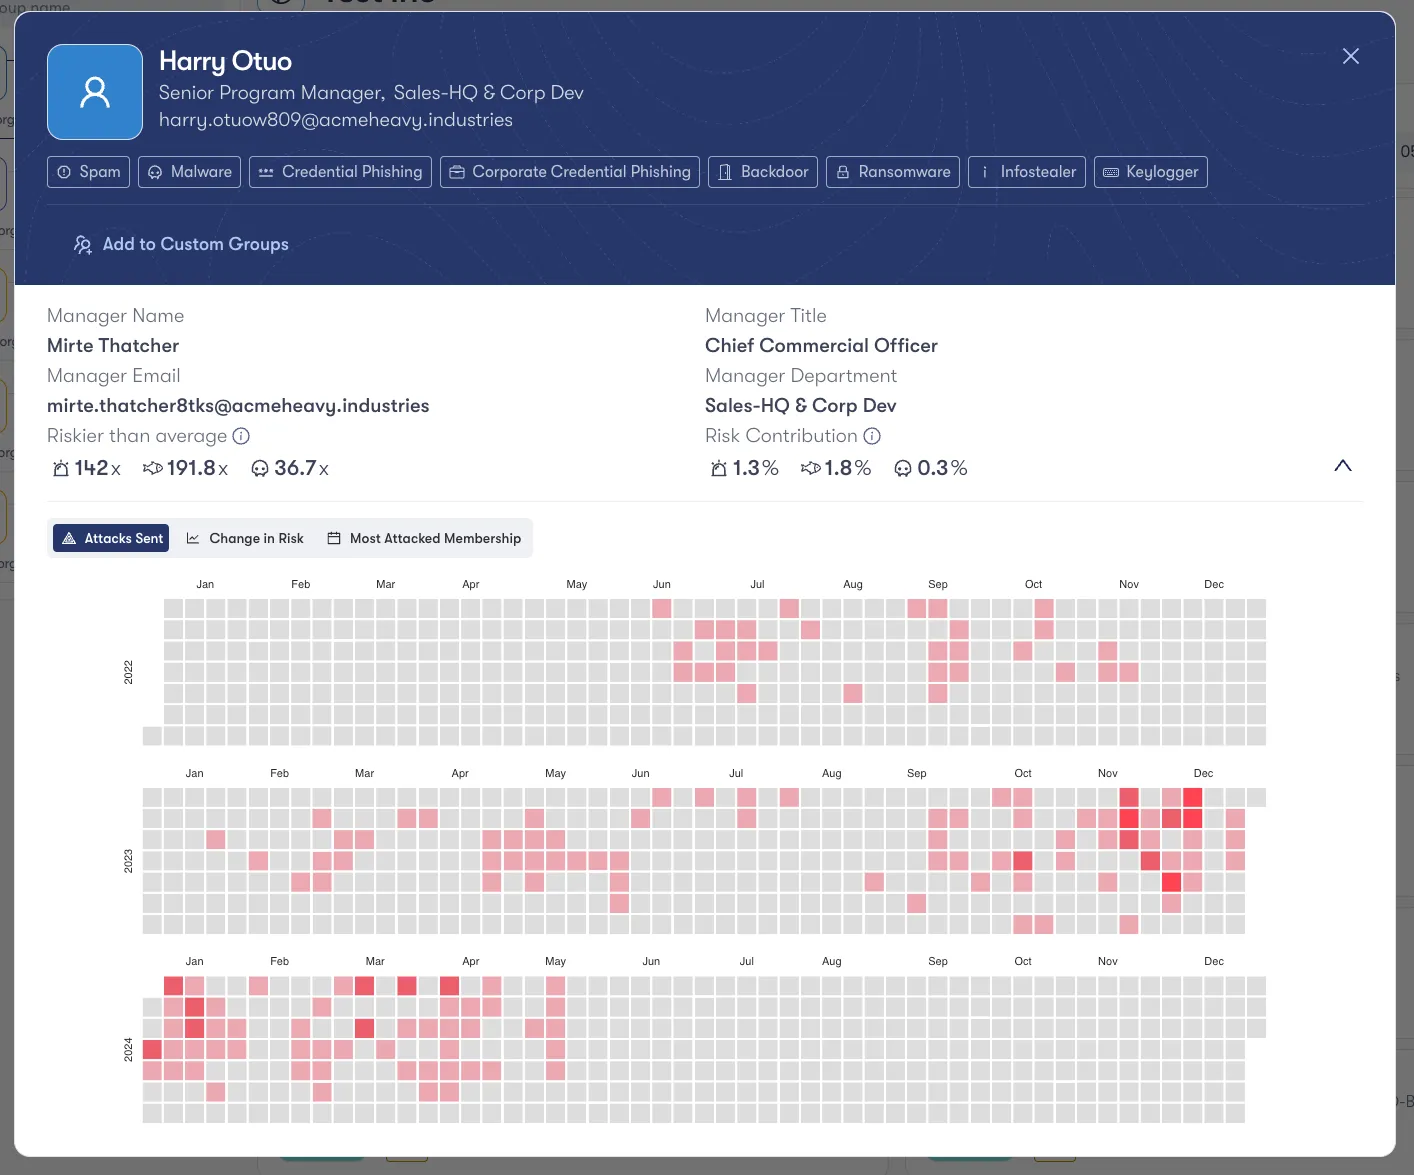Open the Riskier than average info tooltip
The height and width of the screenshot is (1175, 1414).
[241, 436]
